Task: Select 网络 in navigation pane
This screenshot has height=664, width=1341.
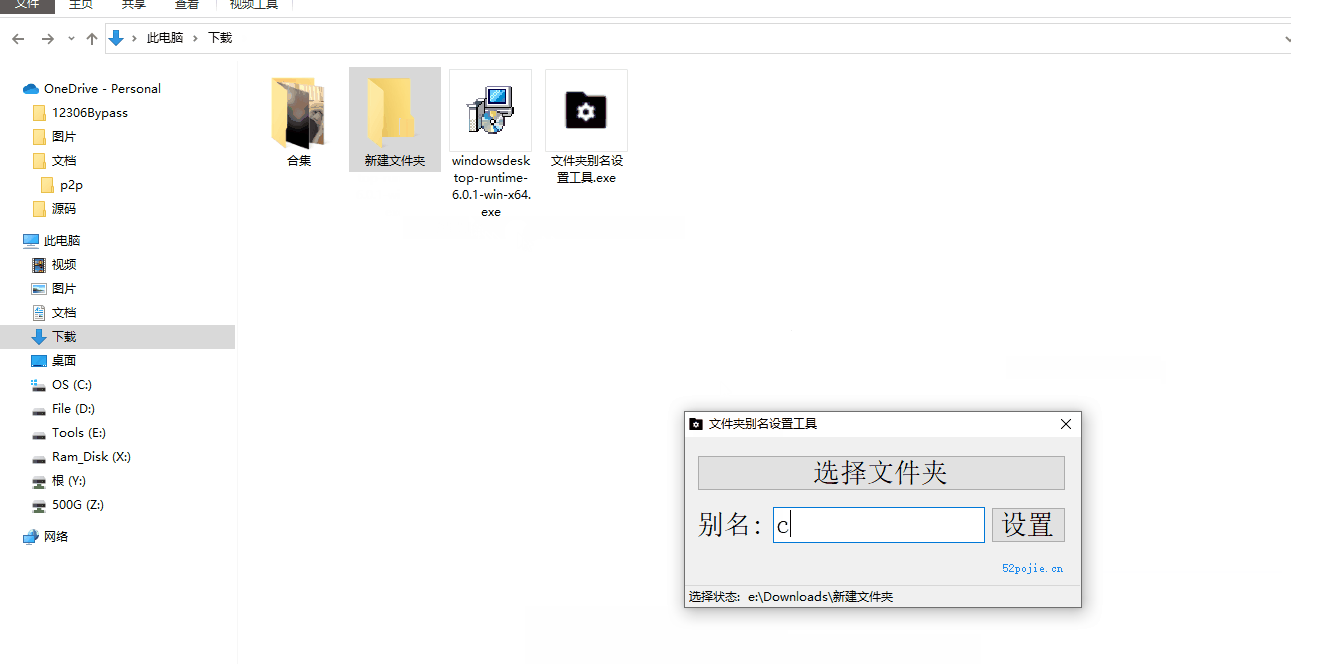Action: 55,537
